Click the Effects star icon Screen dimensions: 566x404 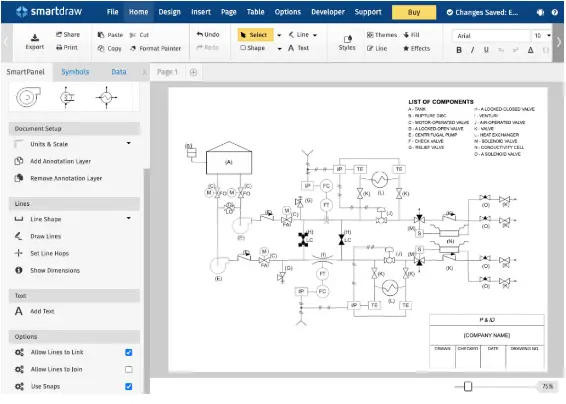pos(406,48)
